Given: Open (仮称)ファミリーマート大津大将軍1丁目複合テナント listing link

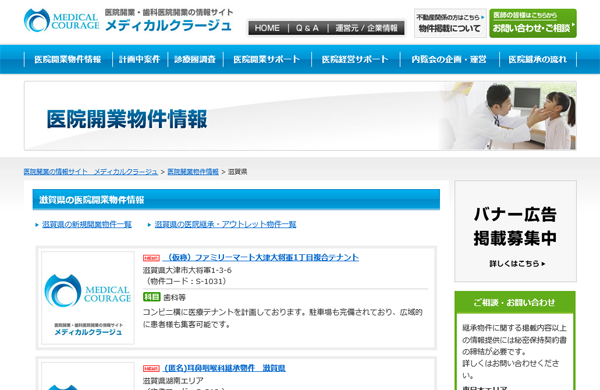Looking at the screenshot, I should coord(261,257).
